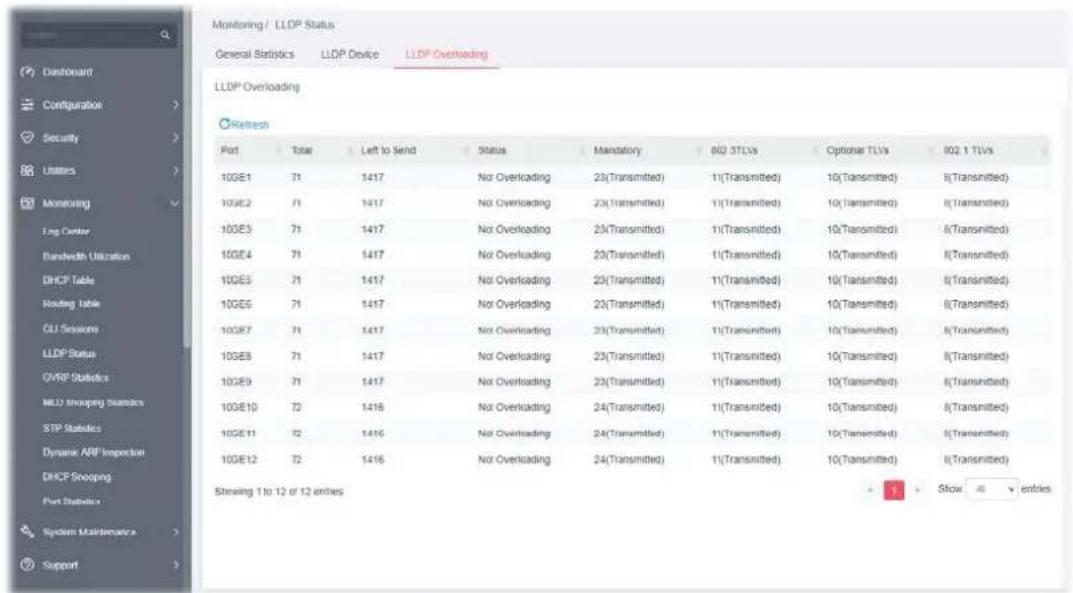Sort table by Port column
Viewport: 1073px width, 593px height.
click(250, 150)
